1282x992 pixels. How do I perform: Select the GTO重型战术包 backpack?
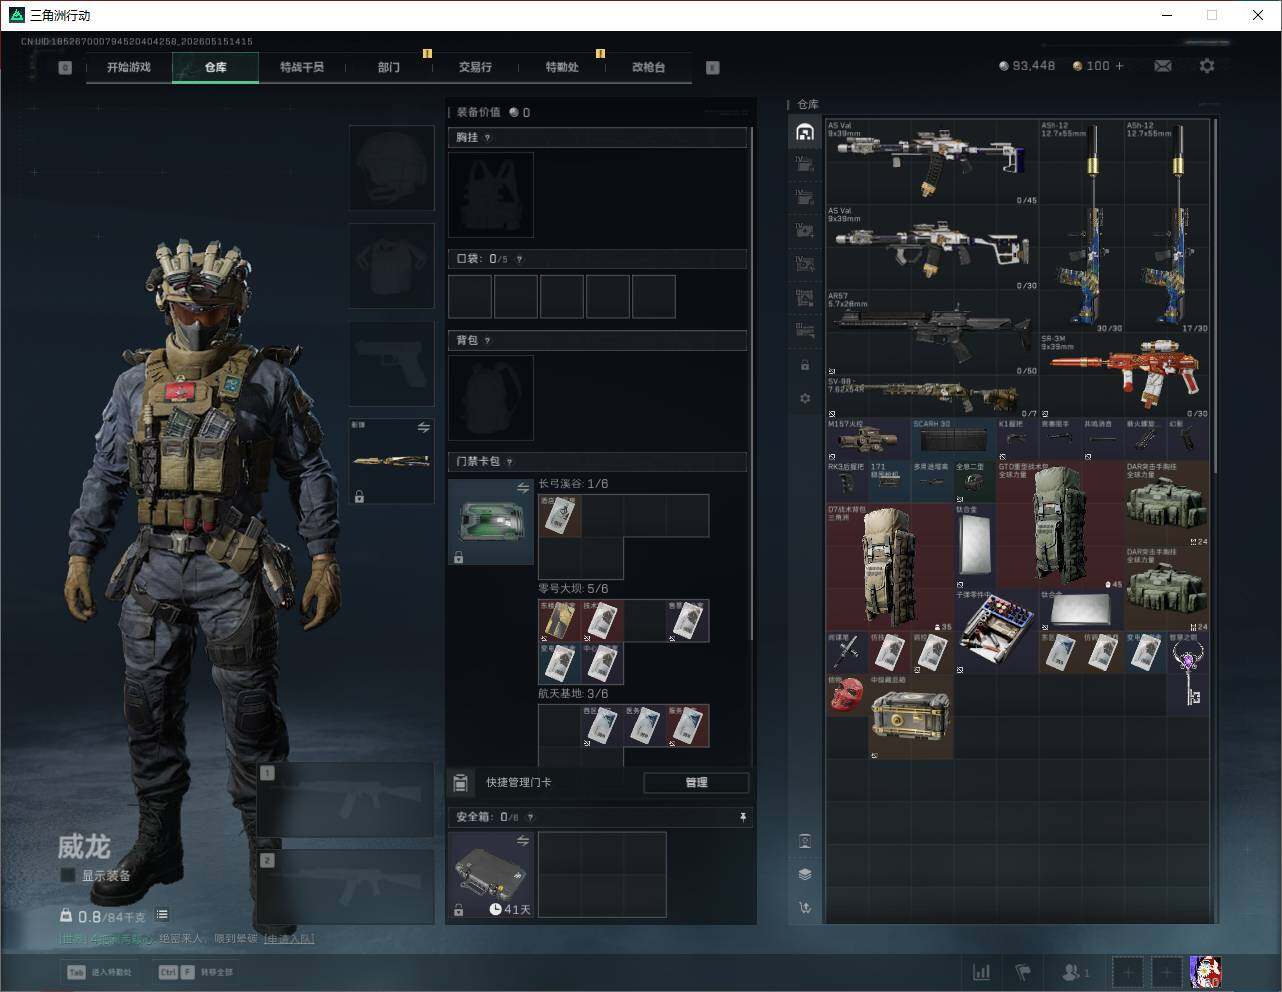pos(1060,524)
